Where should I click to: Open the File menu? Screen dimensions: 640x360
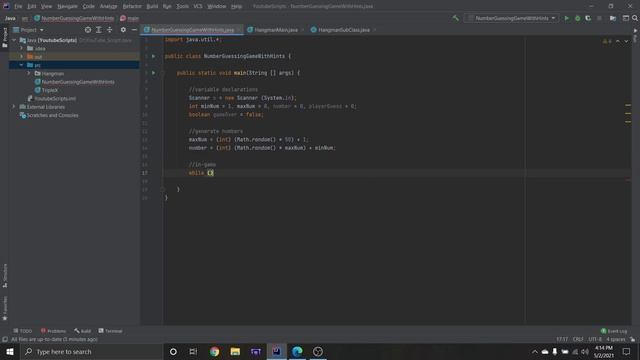[x=18, y=6]
